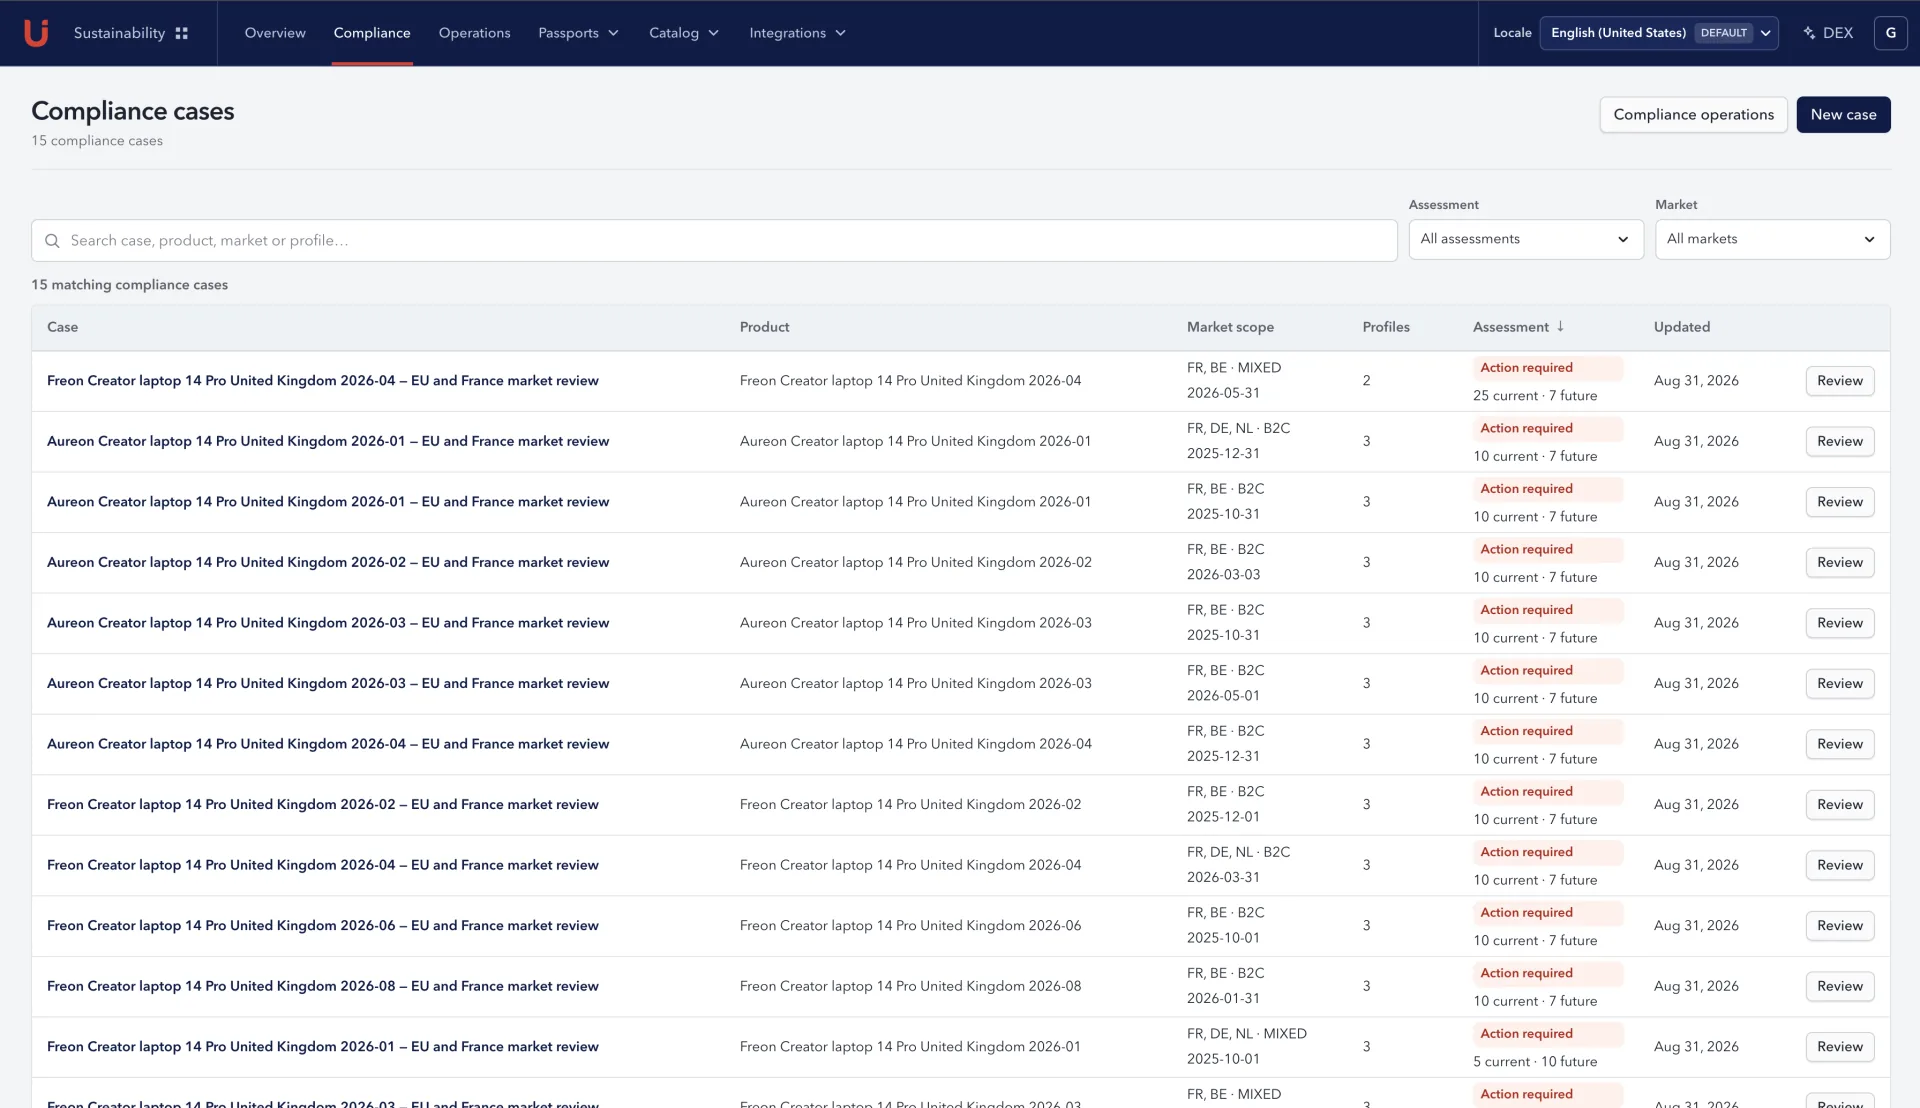The image size is (1920, 1108).
Task: Open Freon 2026-06 EU and France market review link
Action: point(323,925)
